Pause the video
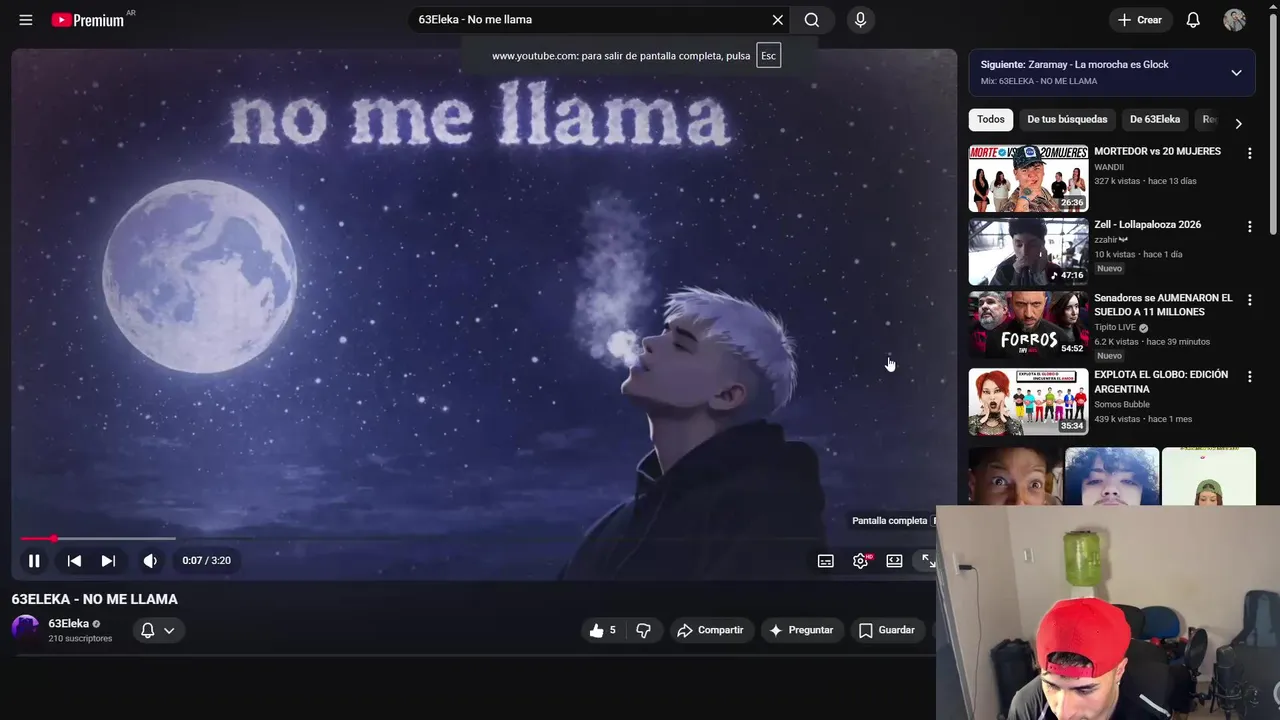1280x720 pixels. pos(34,561)
